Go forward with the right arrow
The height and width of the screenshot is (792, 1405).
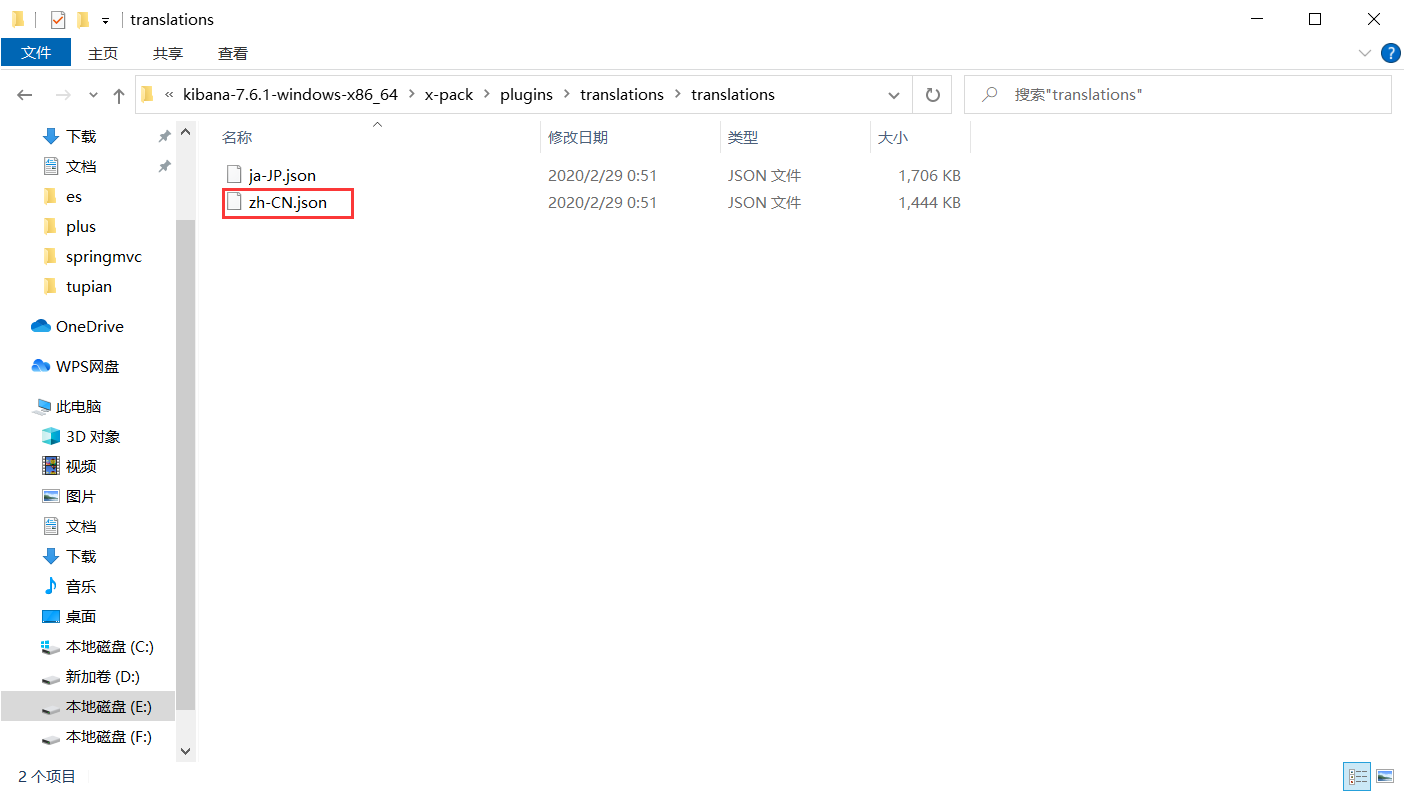pyautogui.click(x=62, y=95)
